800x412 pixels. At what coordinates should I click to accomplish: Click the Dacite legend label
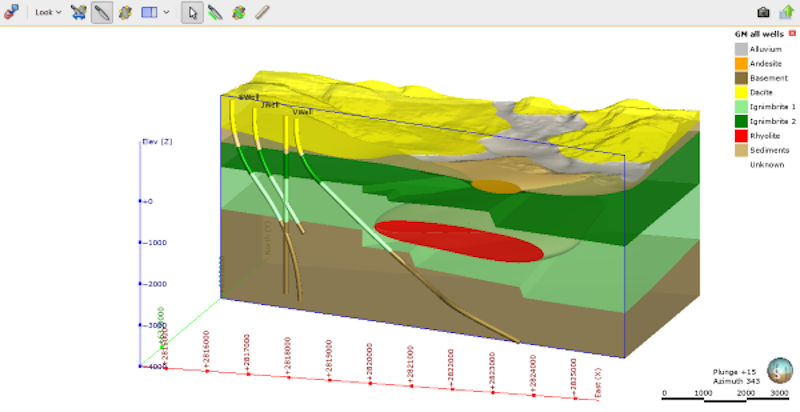click(x=761, y=92)
